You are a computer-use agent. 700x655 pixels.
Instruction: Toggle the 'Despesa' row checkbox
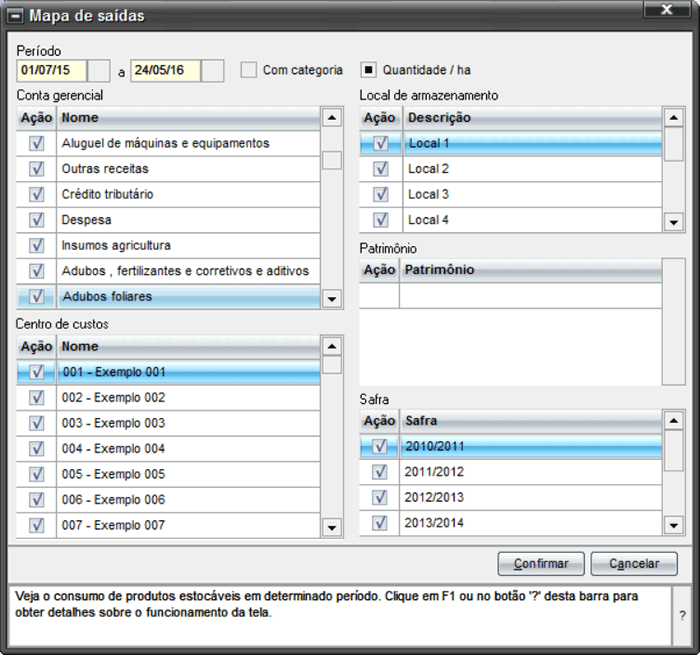(37, 220)
